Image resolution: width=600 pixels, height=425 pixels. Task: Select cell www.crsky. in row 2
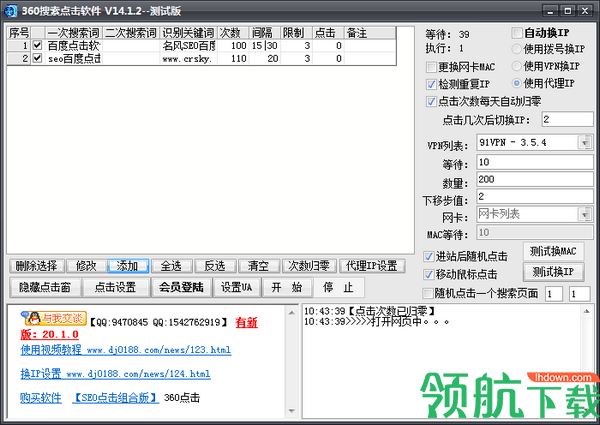188,59
